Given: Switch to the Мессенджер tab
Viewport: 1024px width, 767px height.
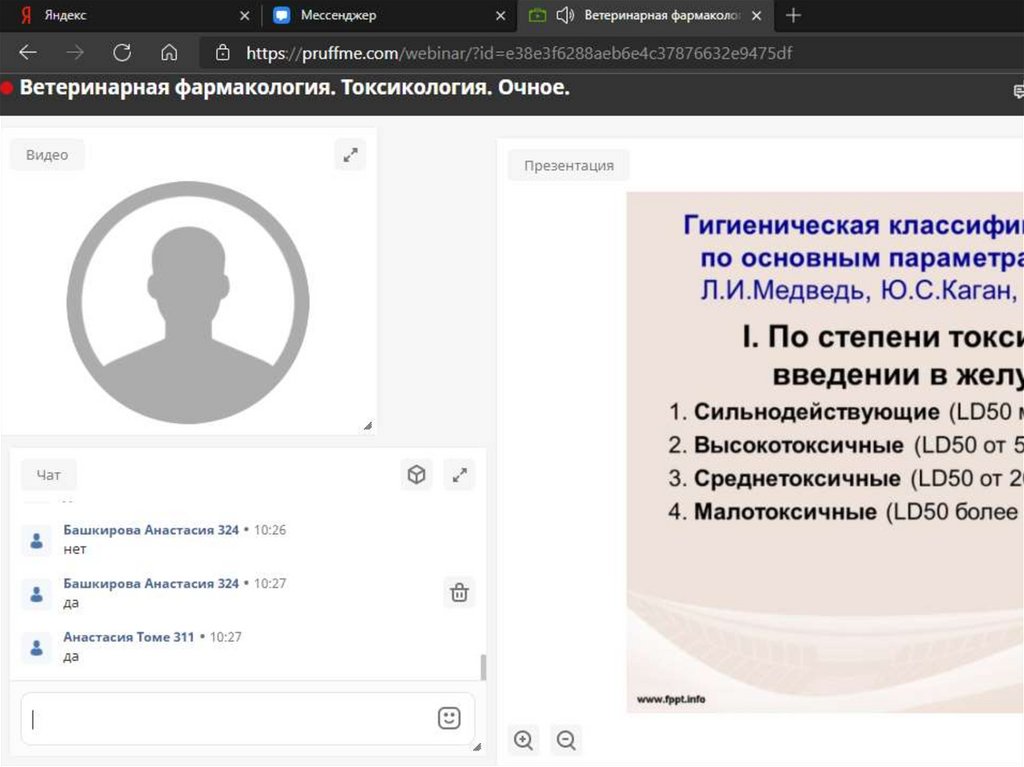Looking at the screenshot, I should tap(380, 15).
